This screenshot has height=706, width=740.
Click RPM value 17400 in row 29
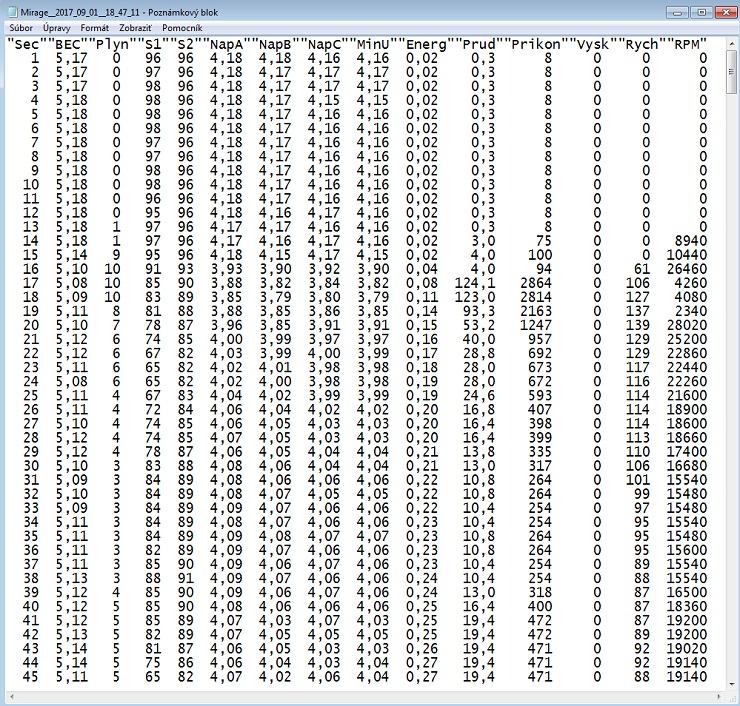tap(686, 452)
